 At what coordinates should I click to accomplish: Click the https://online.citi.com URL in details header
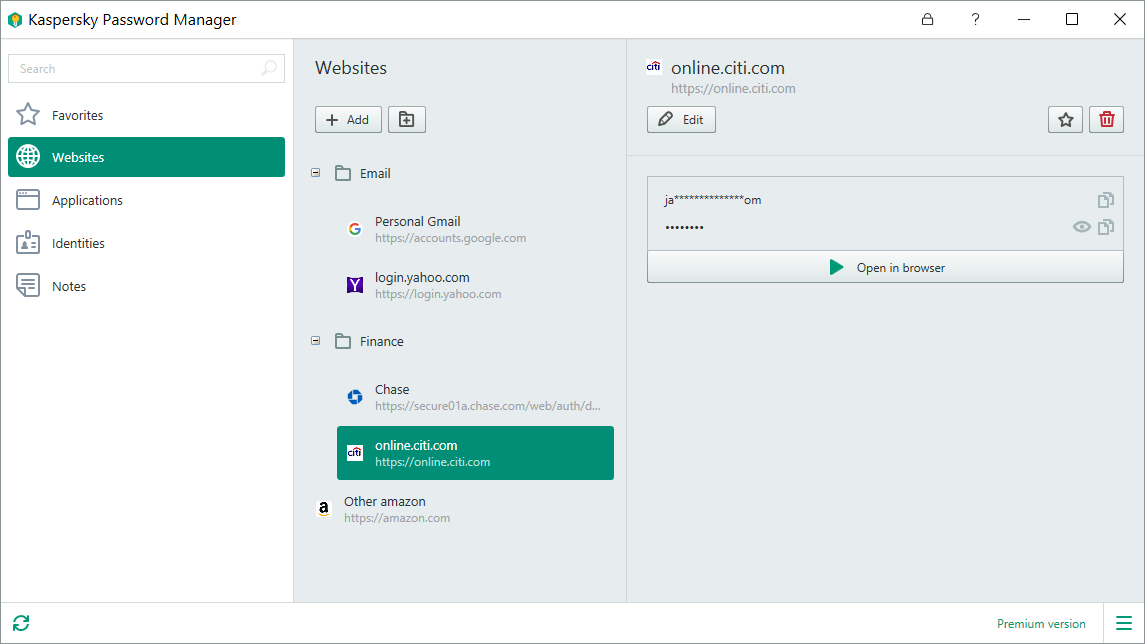coord(733,88)
